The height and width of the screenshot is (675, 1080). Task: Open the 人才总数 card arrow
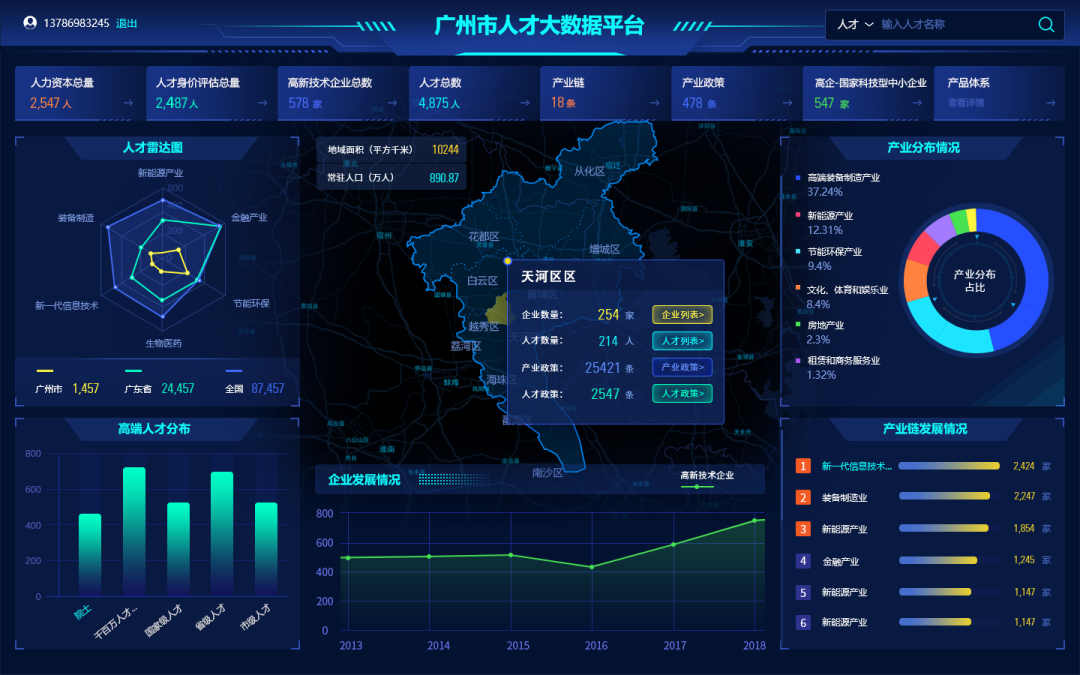click(525, 103)
